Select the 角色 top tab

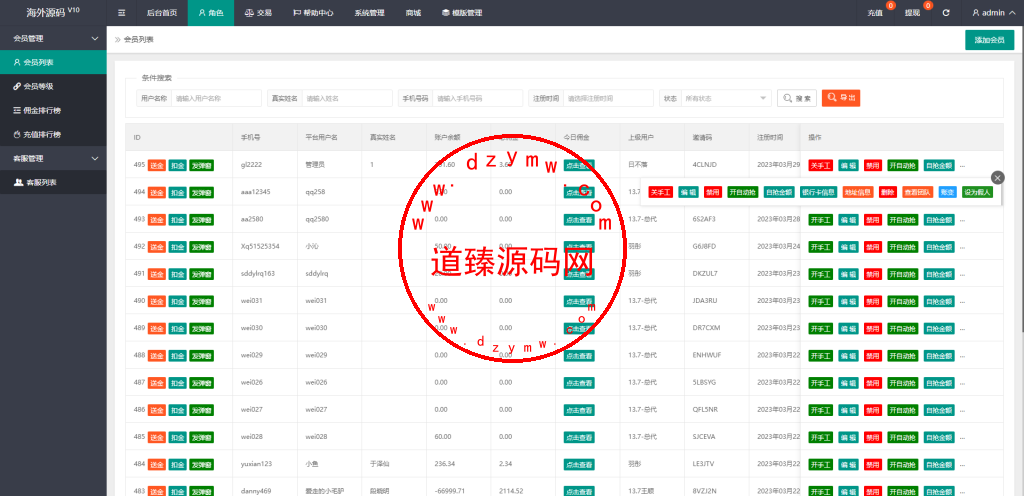coord(211,12)
